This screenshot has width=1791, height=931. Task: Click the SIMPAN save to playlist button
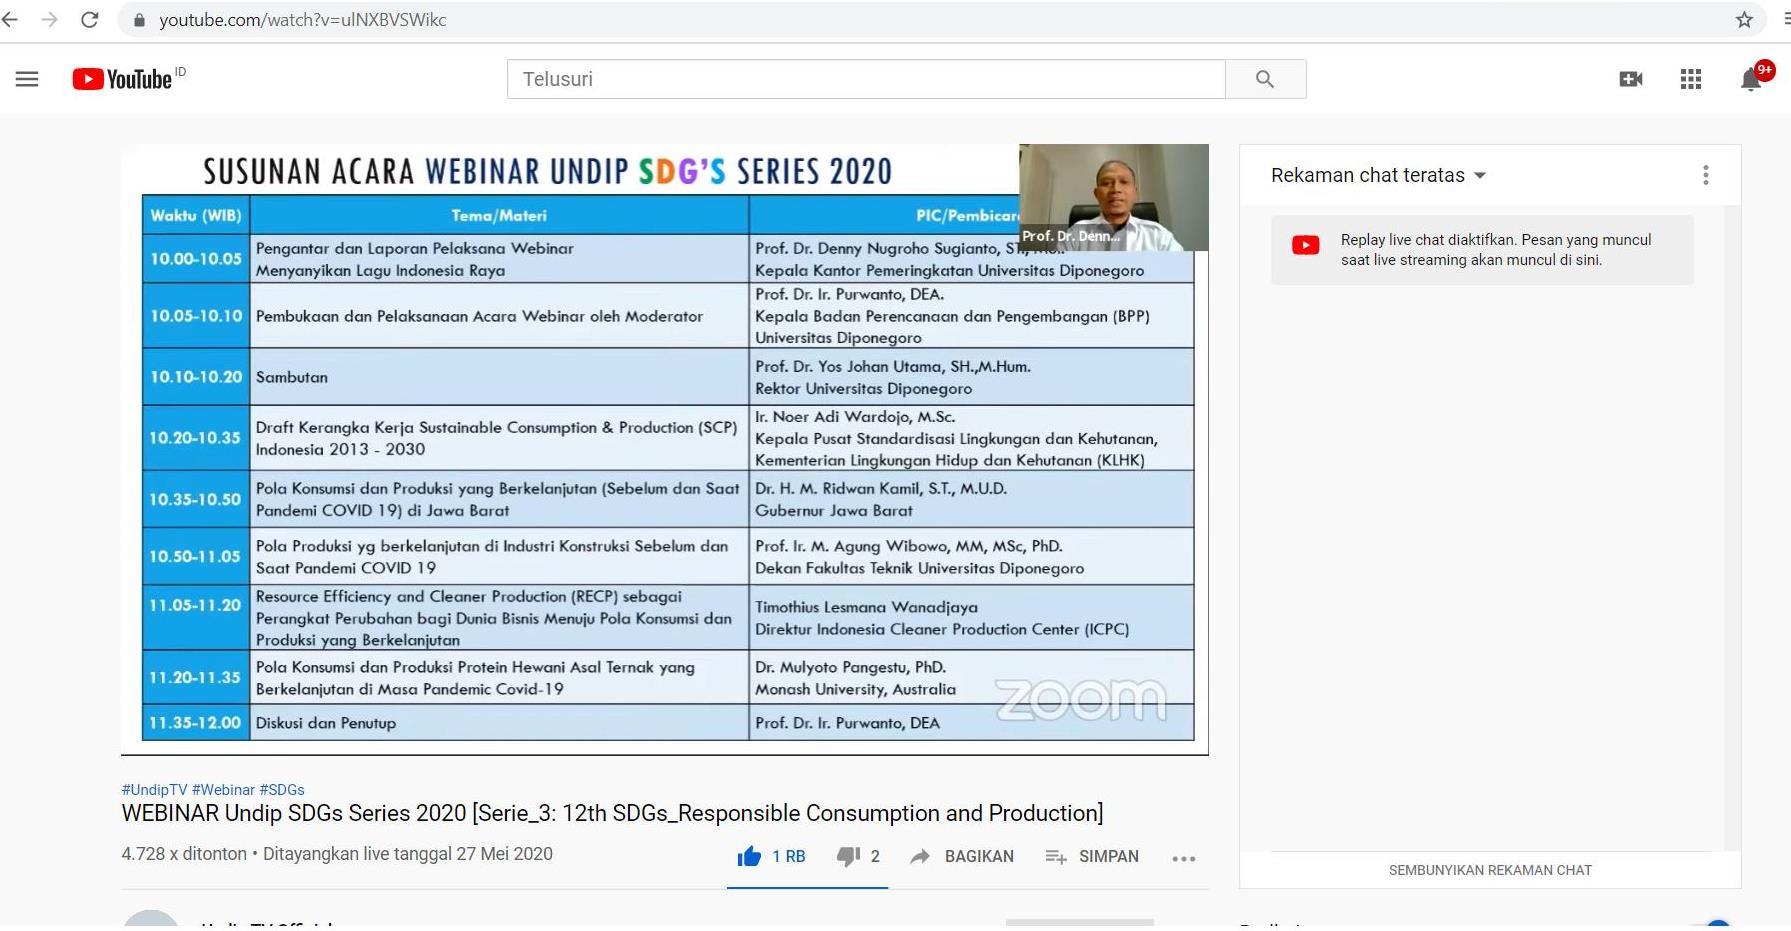(x=1092, y=856)
